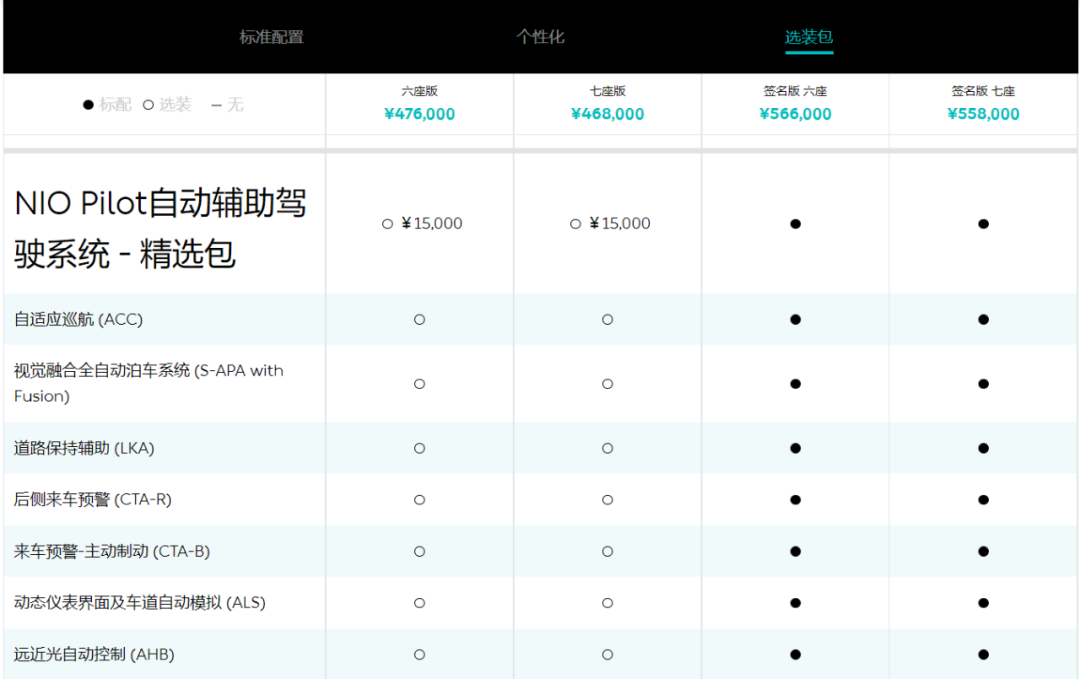Click the 签名版 六座 ¥566,000 price
The width and height of the screenshot is (1080, 679).
click(796, 114)
